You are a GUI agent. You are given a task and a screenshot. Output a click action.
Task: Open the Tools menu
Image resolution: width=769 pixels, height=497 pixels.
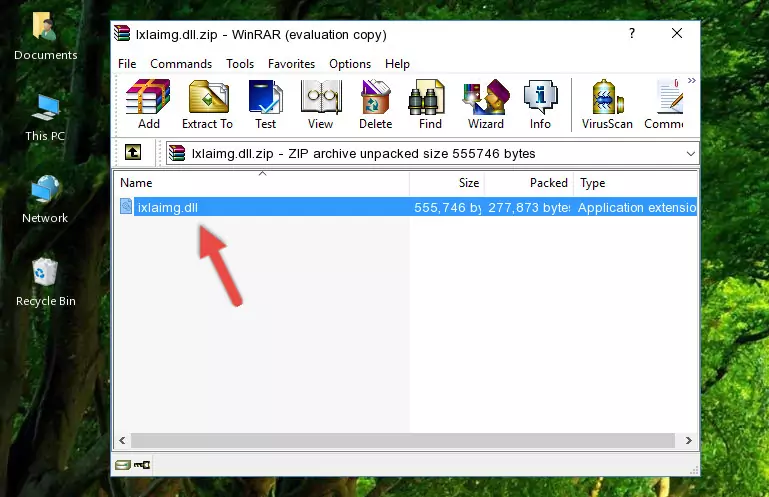[x=240, y=64]
